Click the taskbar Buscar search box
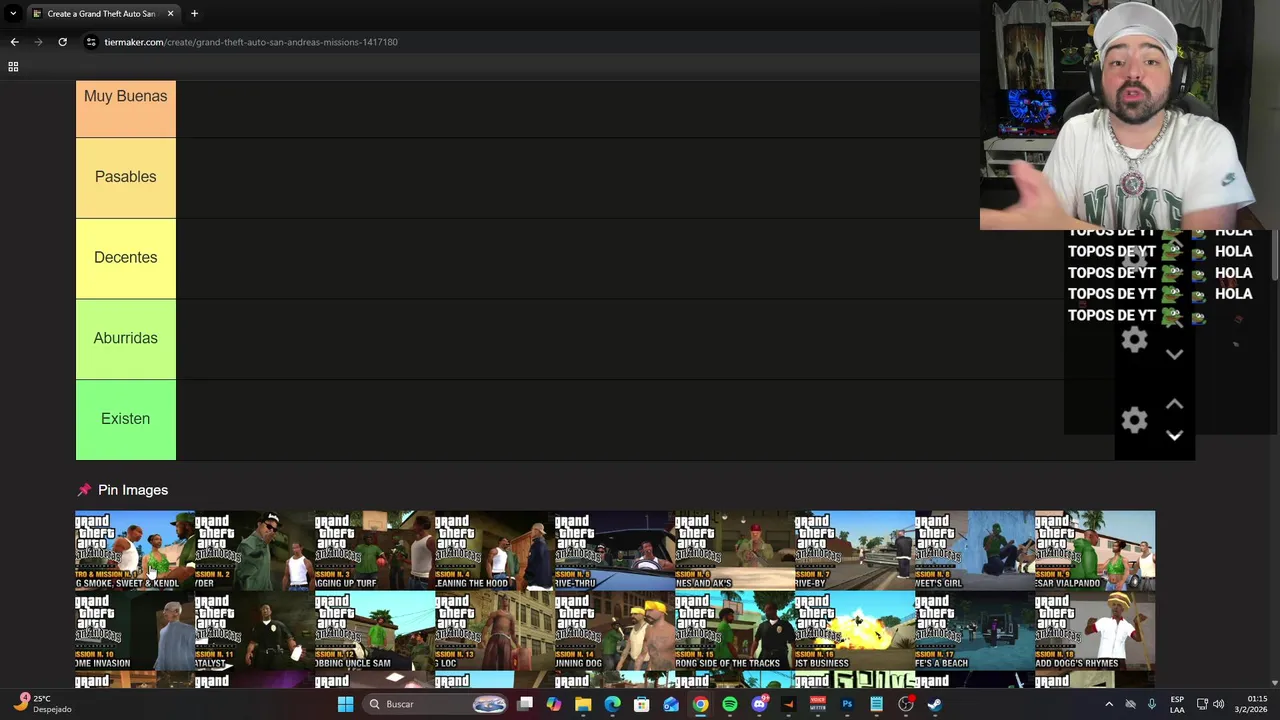 (x=436, y=704)
